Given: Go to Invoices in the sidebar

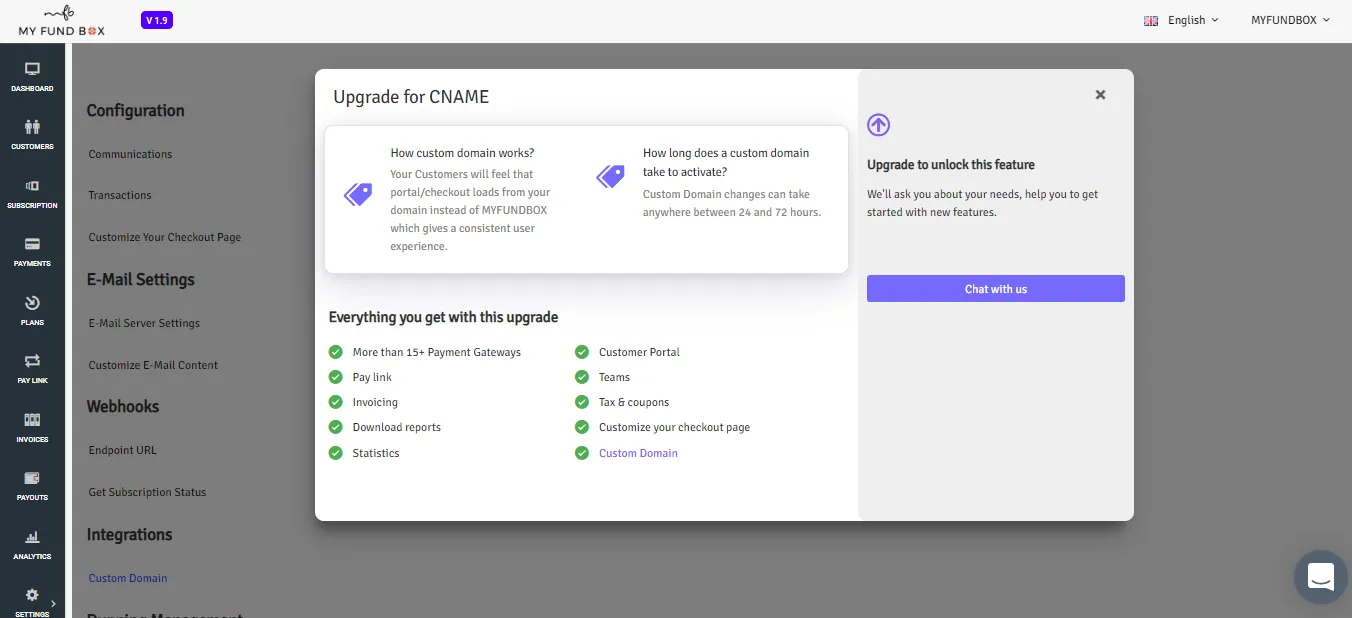Looking at the screenshot, I should click(32, 427).
